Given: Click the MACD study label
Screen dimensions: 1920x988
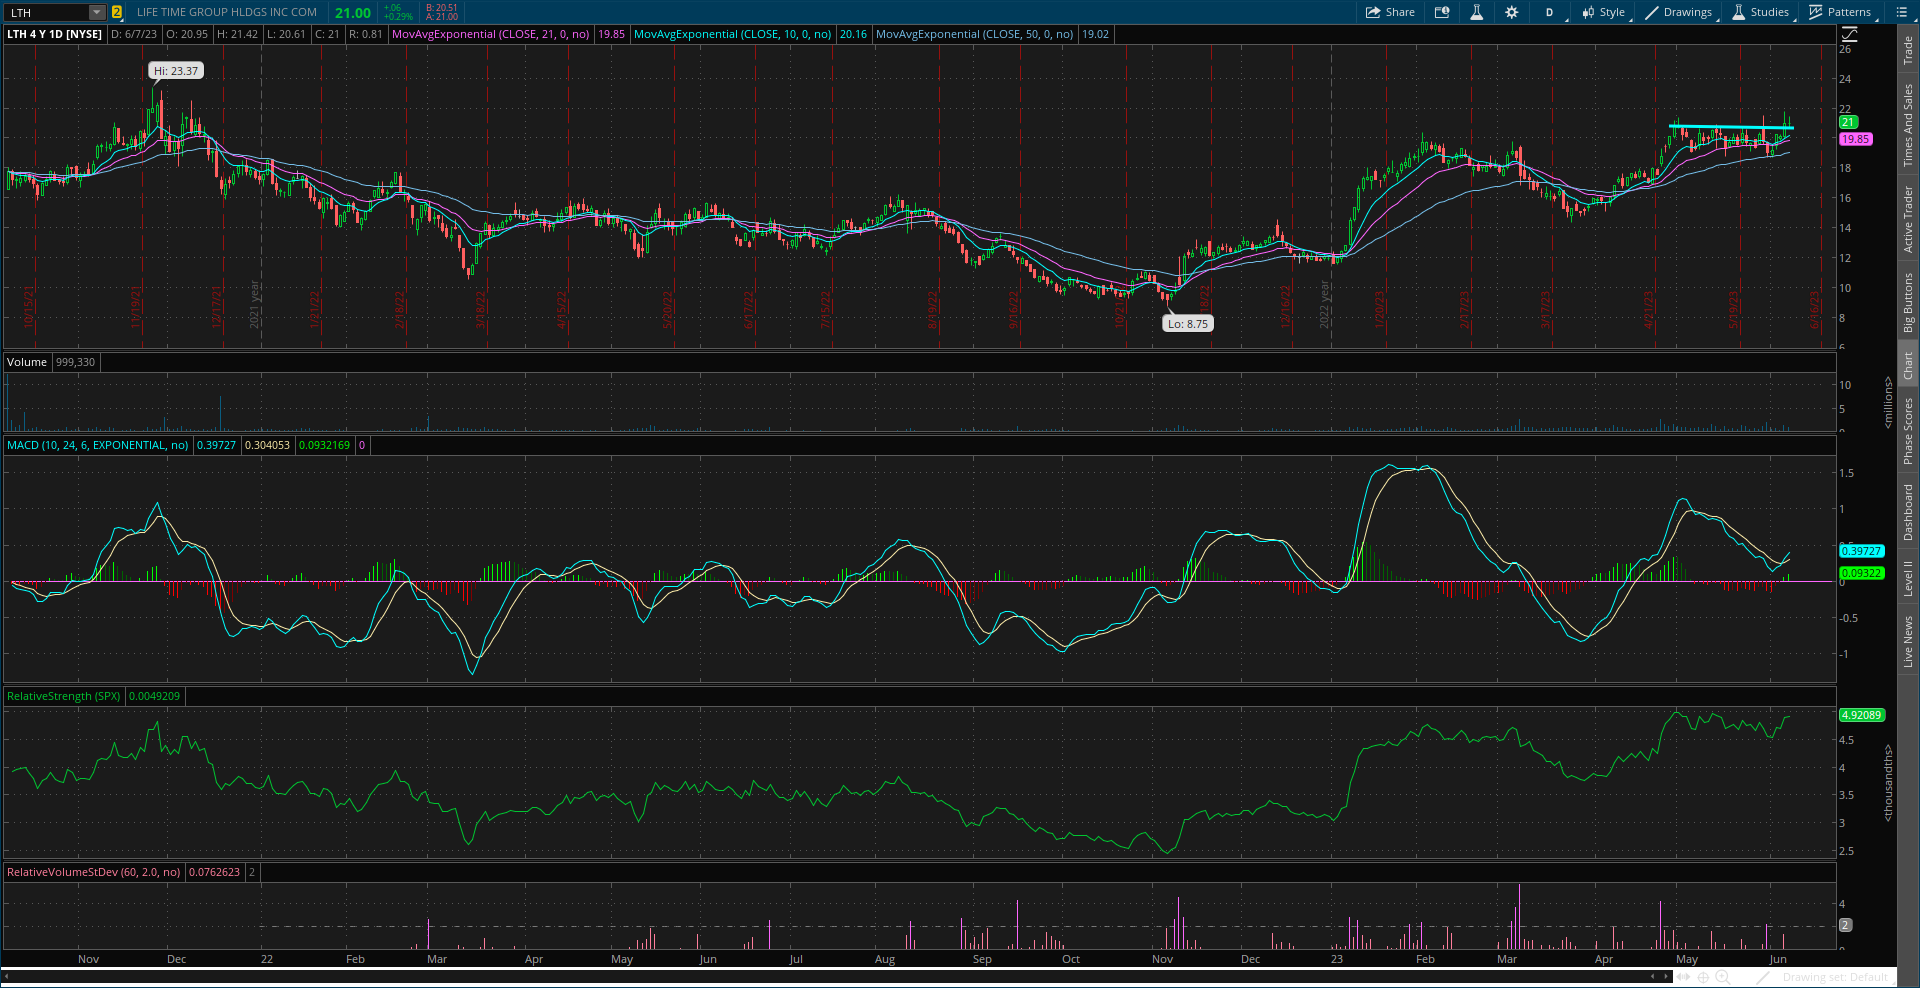Looking at the screenshot, I should (x=98, y=445).
